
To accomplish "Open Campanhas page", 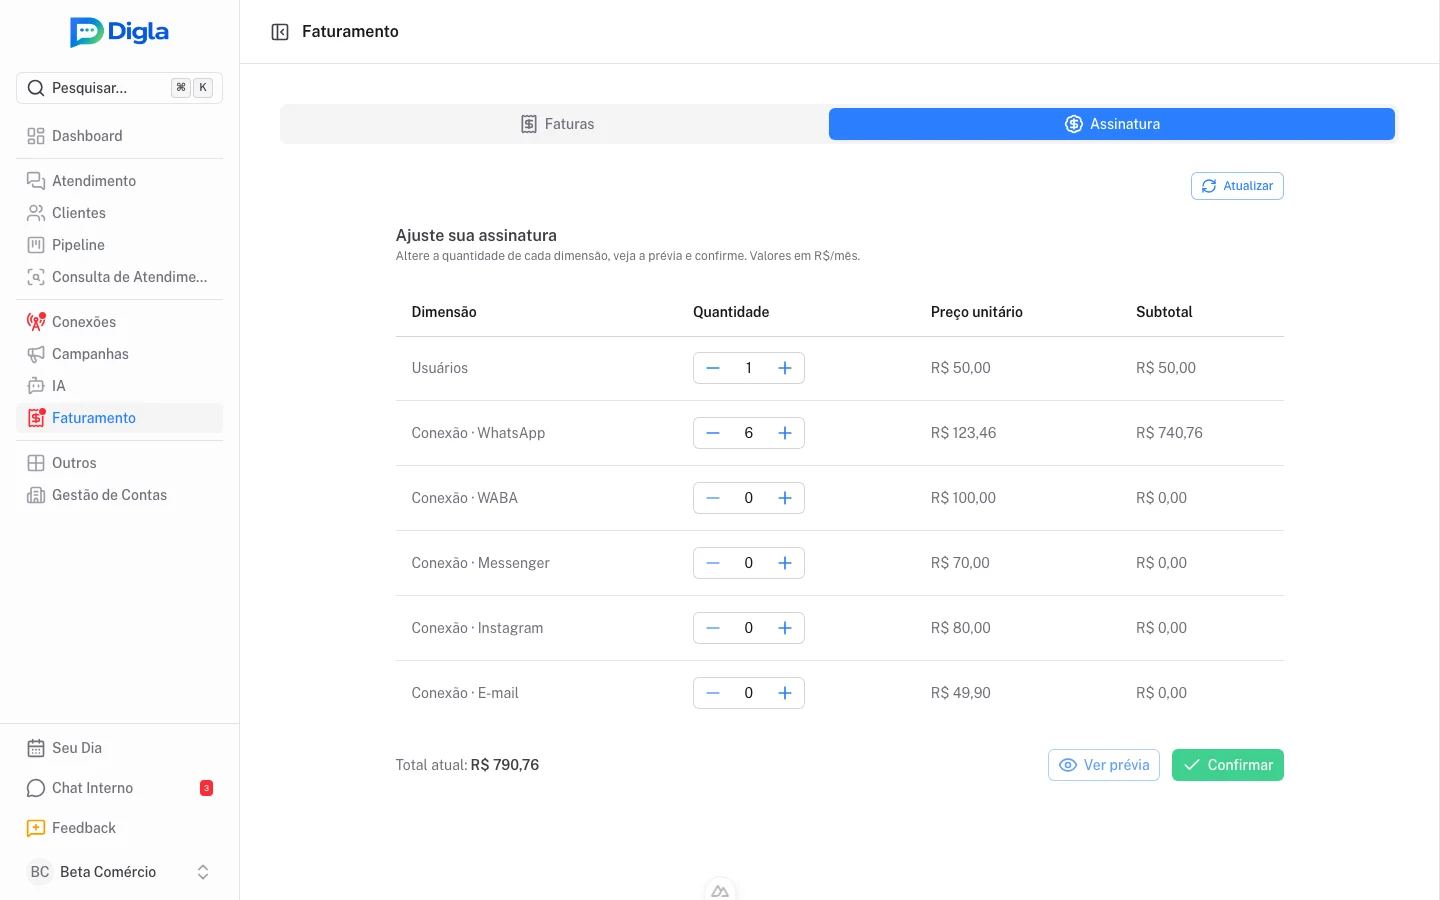I will pos(119,354).
